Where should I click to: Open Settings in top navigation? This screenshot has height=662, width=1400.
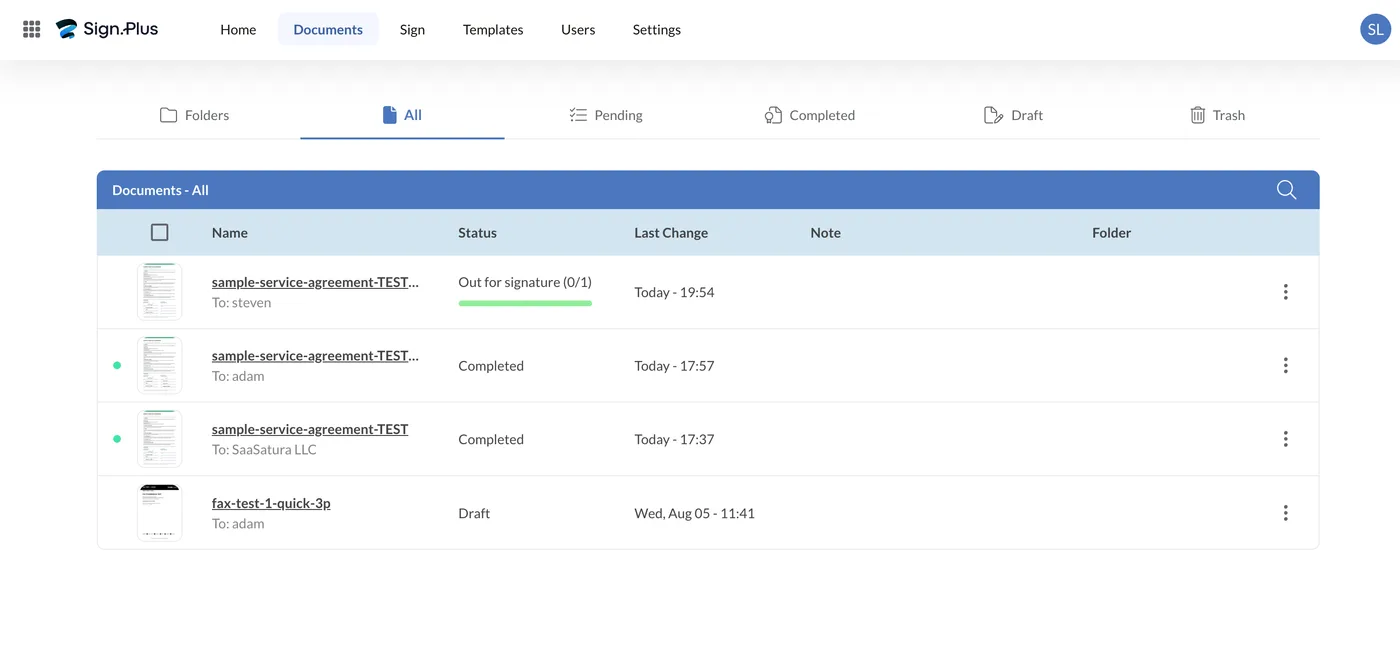657,29
